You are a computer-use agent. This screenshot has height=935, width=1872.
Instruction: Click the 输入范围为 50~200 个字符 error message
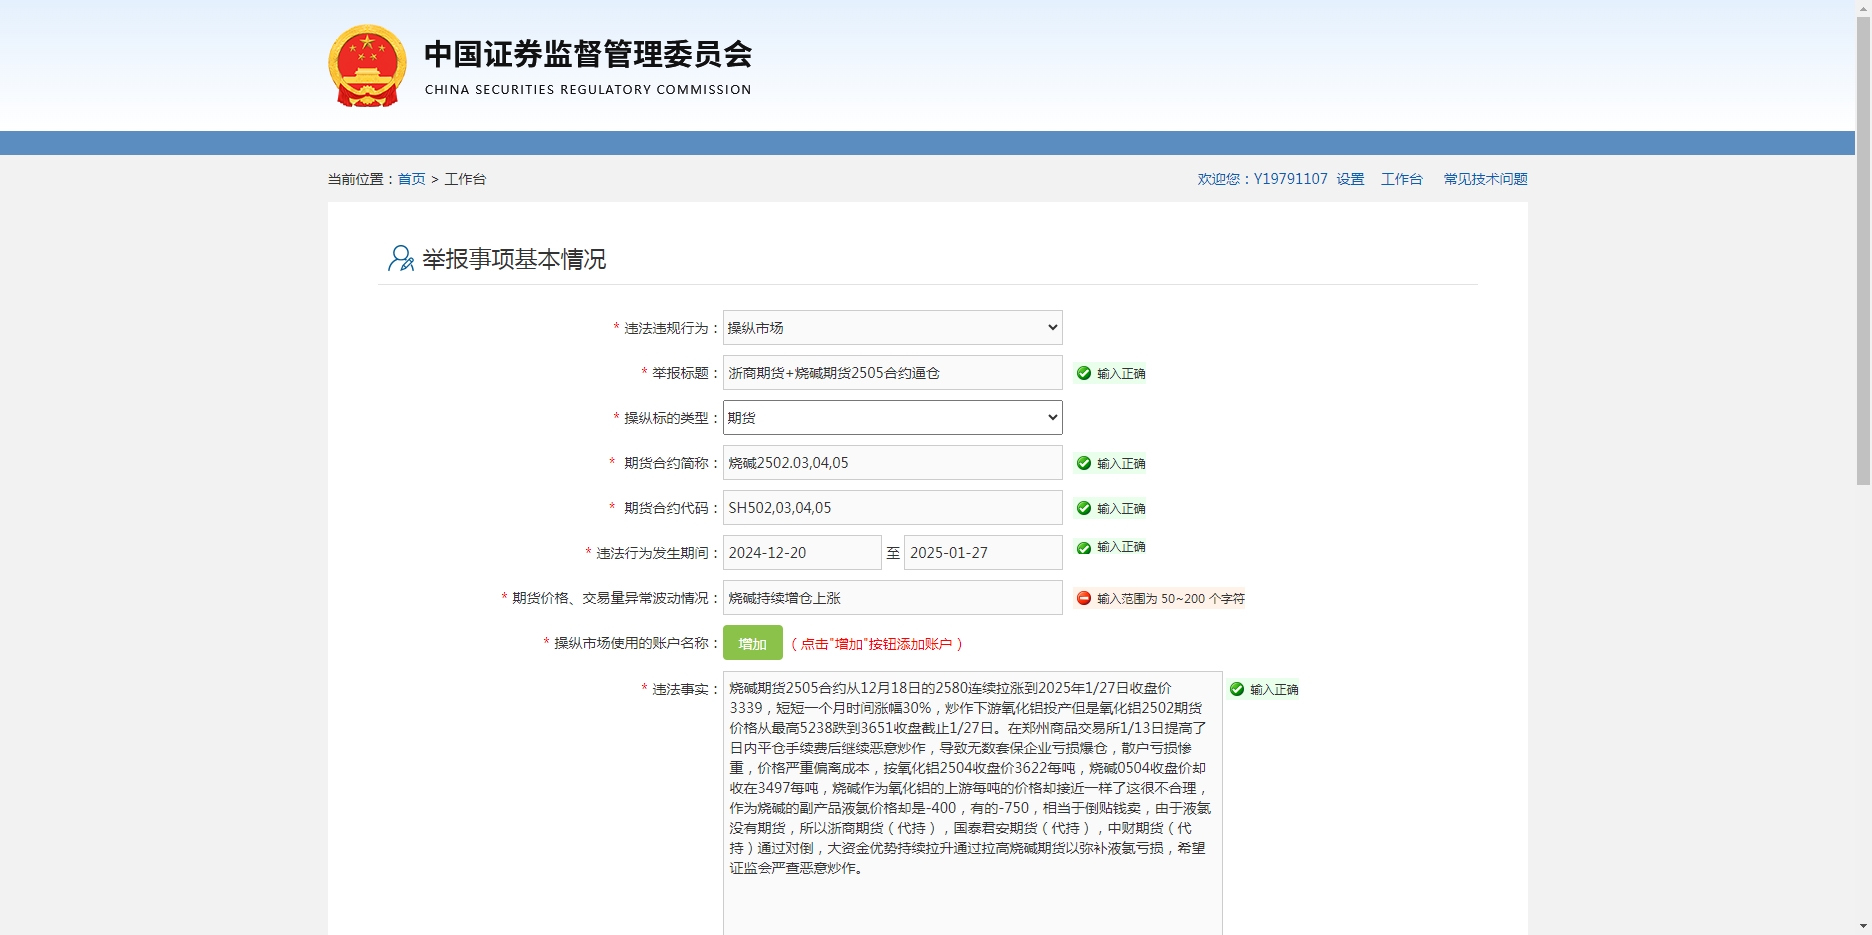(x=1170, y=598)
